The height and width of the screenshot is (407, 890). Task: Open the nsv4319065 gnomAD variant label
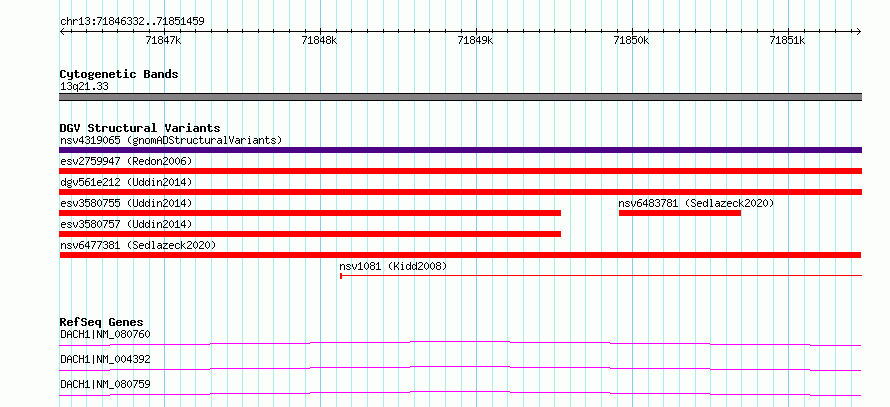171,140
